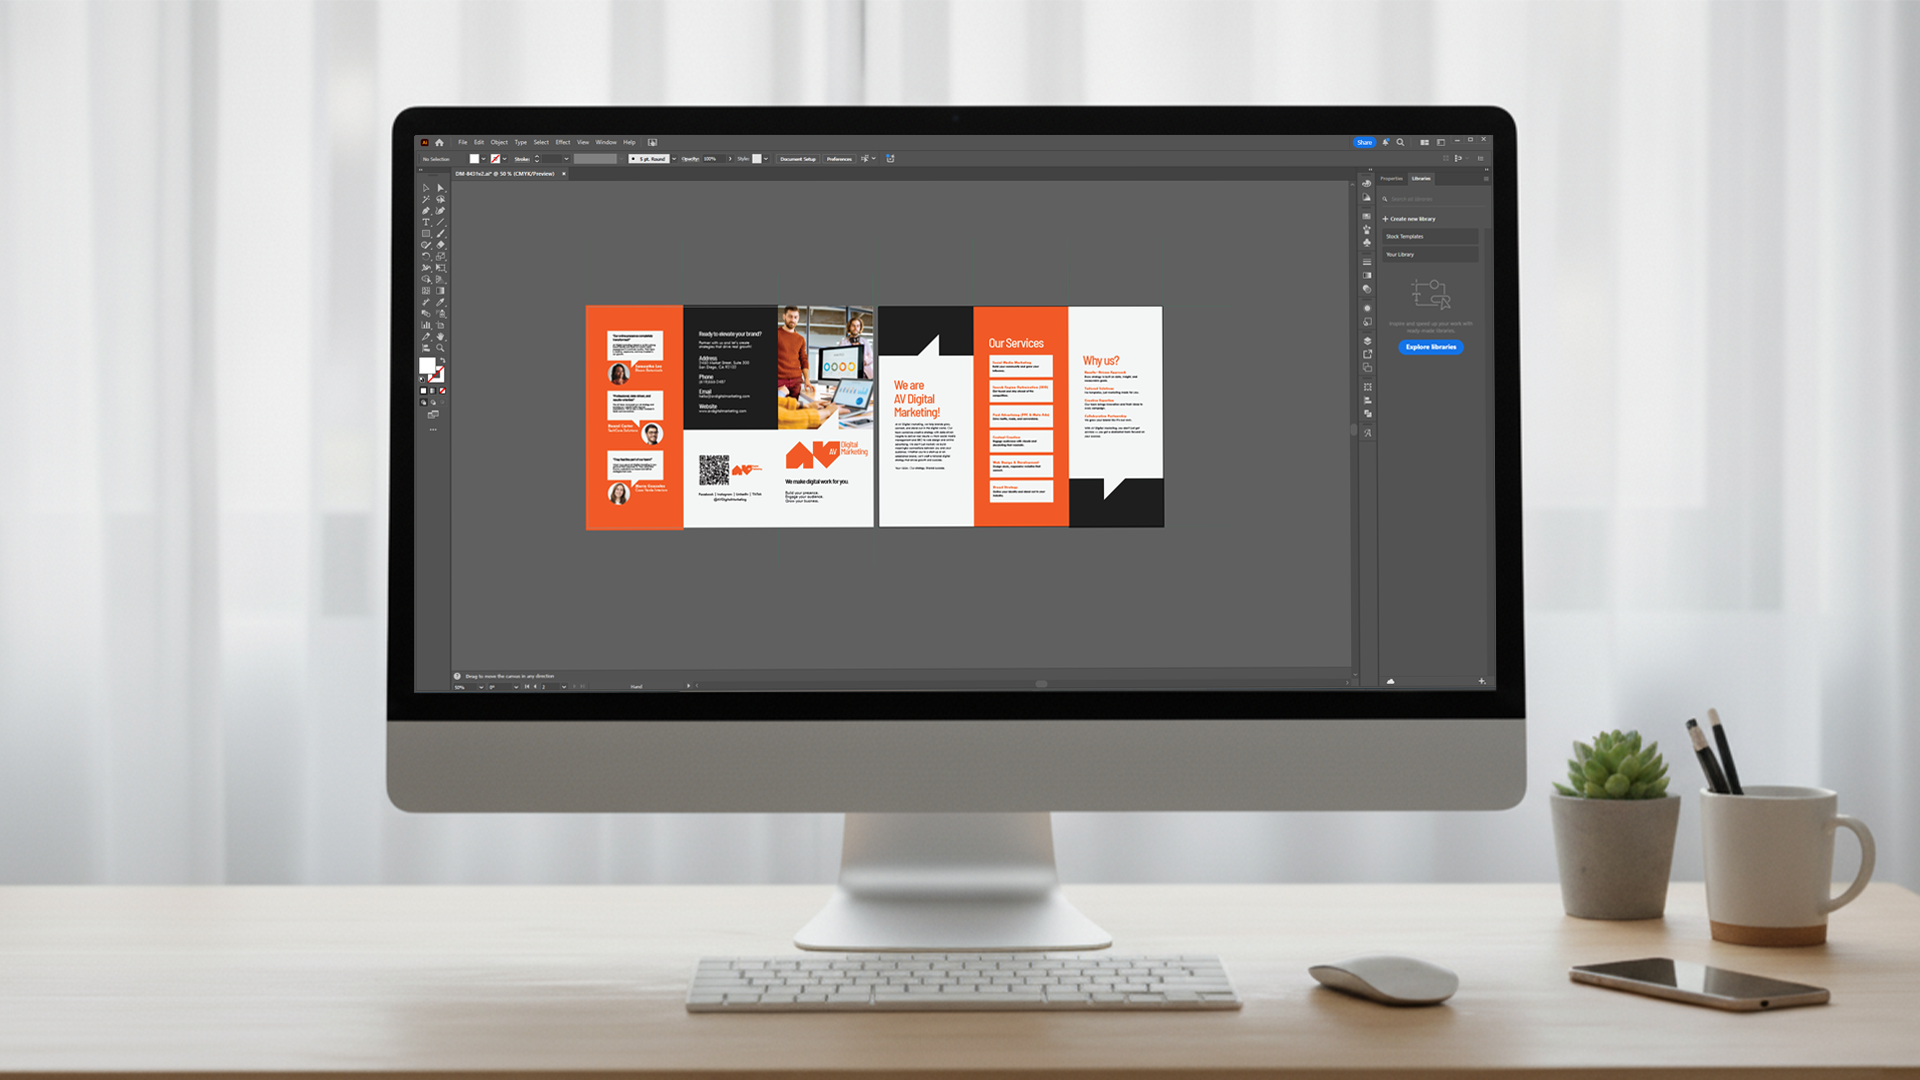Expand the zoom level 50% dropdown
This screenshot has height=1080, width=1920.
coord(481,687)
